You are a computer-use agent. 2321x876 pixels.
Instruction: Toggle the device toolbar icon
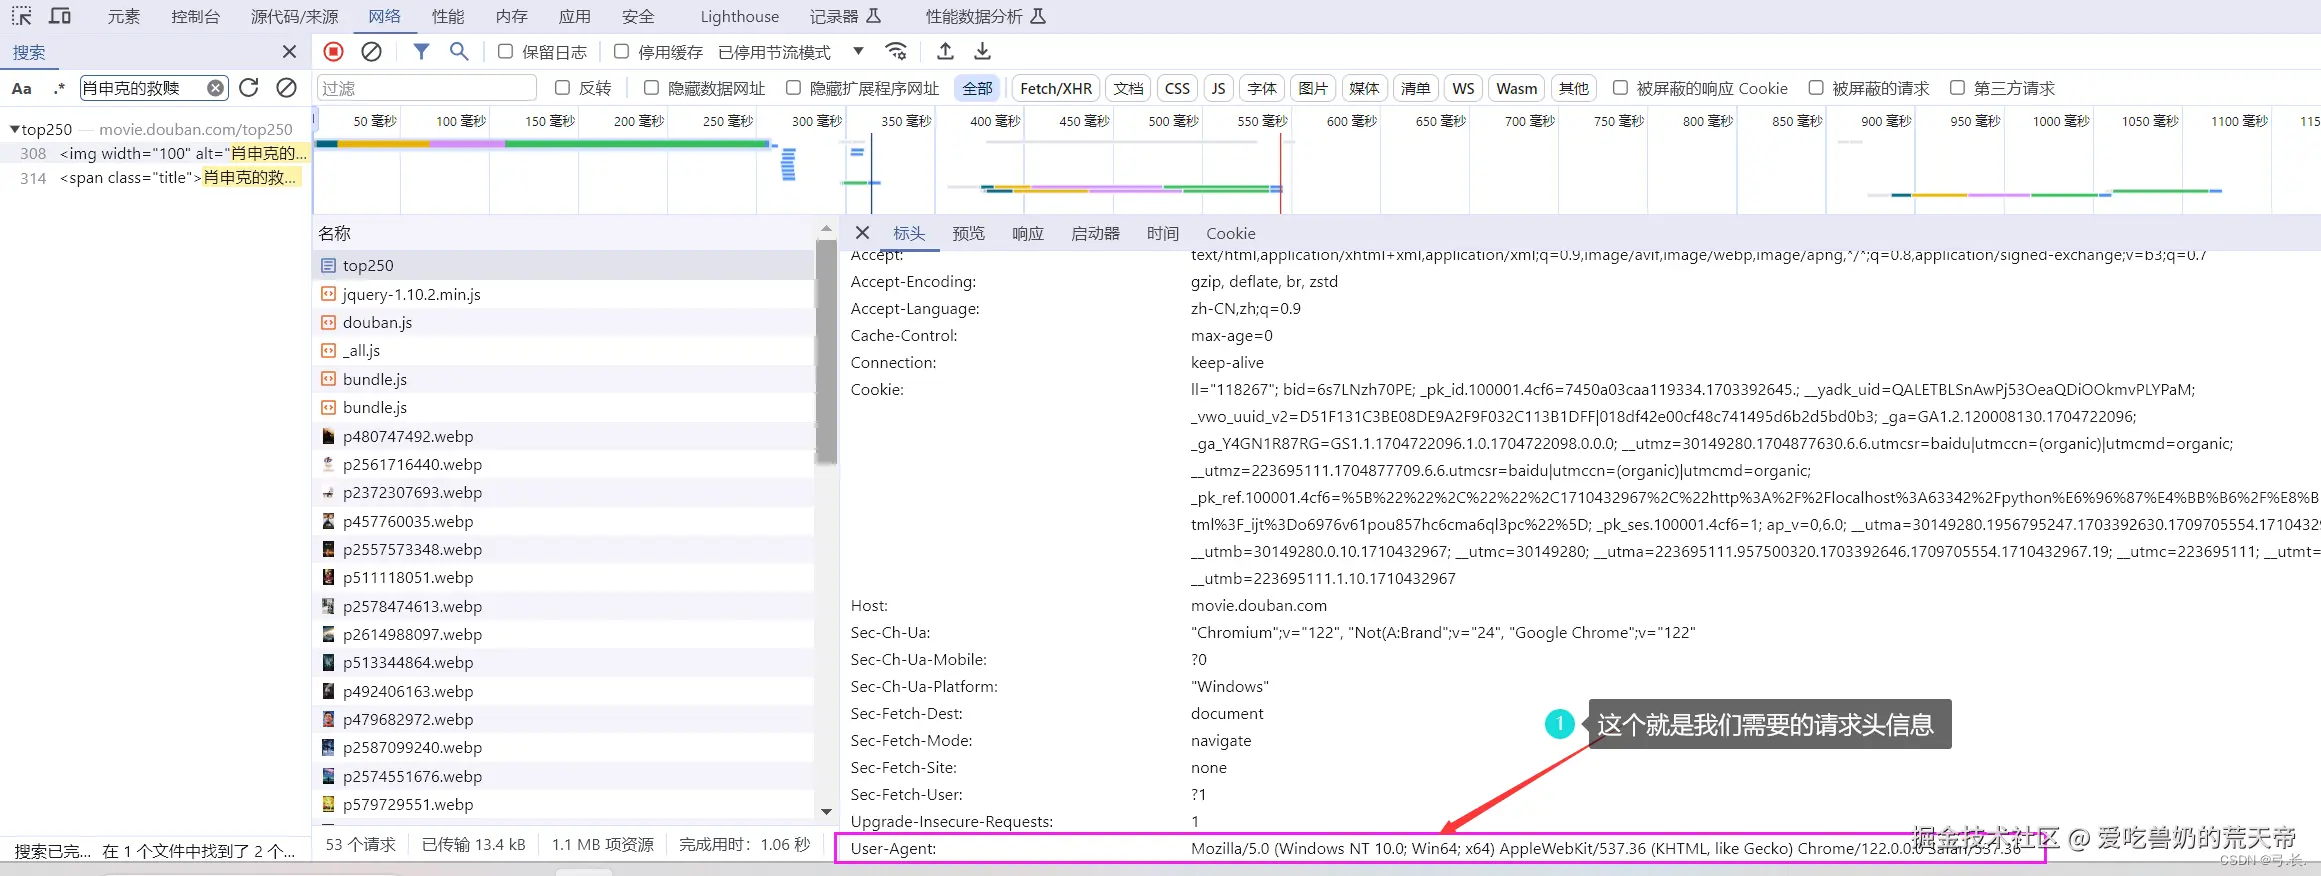[60, 16]
